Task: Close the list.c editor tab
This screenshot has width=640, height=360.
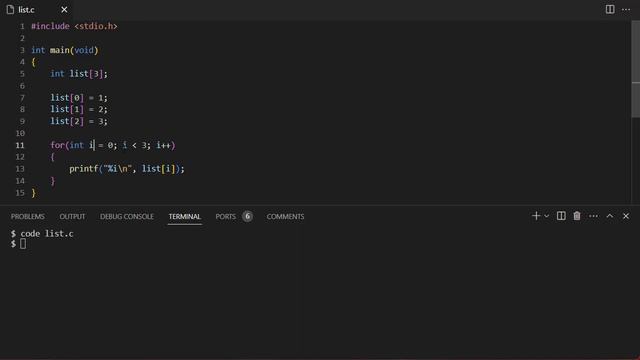Action: [64, 9]
